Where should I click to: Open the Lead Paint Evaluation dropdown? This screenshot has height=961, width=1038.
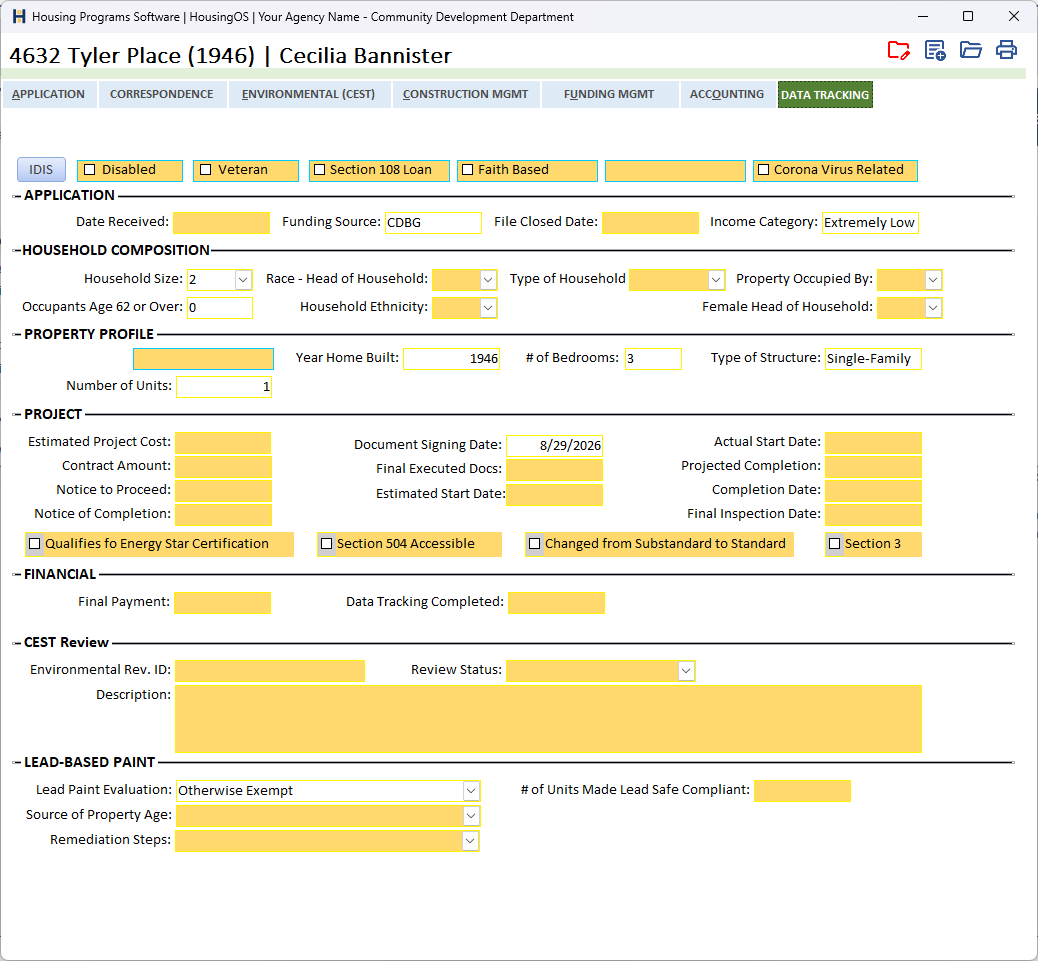click(x=471, y=791)
